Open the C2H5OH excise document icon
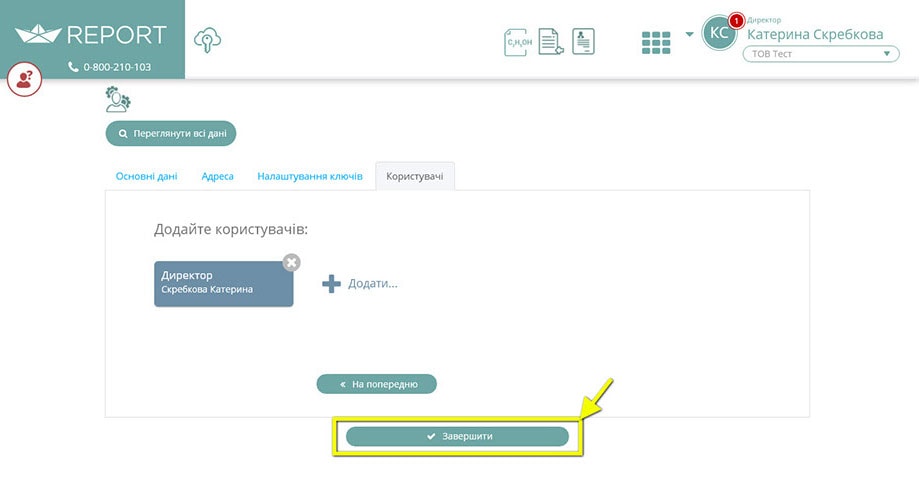The width and height of the screenshot is (920, 501). pyautogui.click(x=518, y=42)
